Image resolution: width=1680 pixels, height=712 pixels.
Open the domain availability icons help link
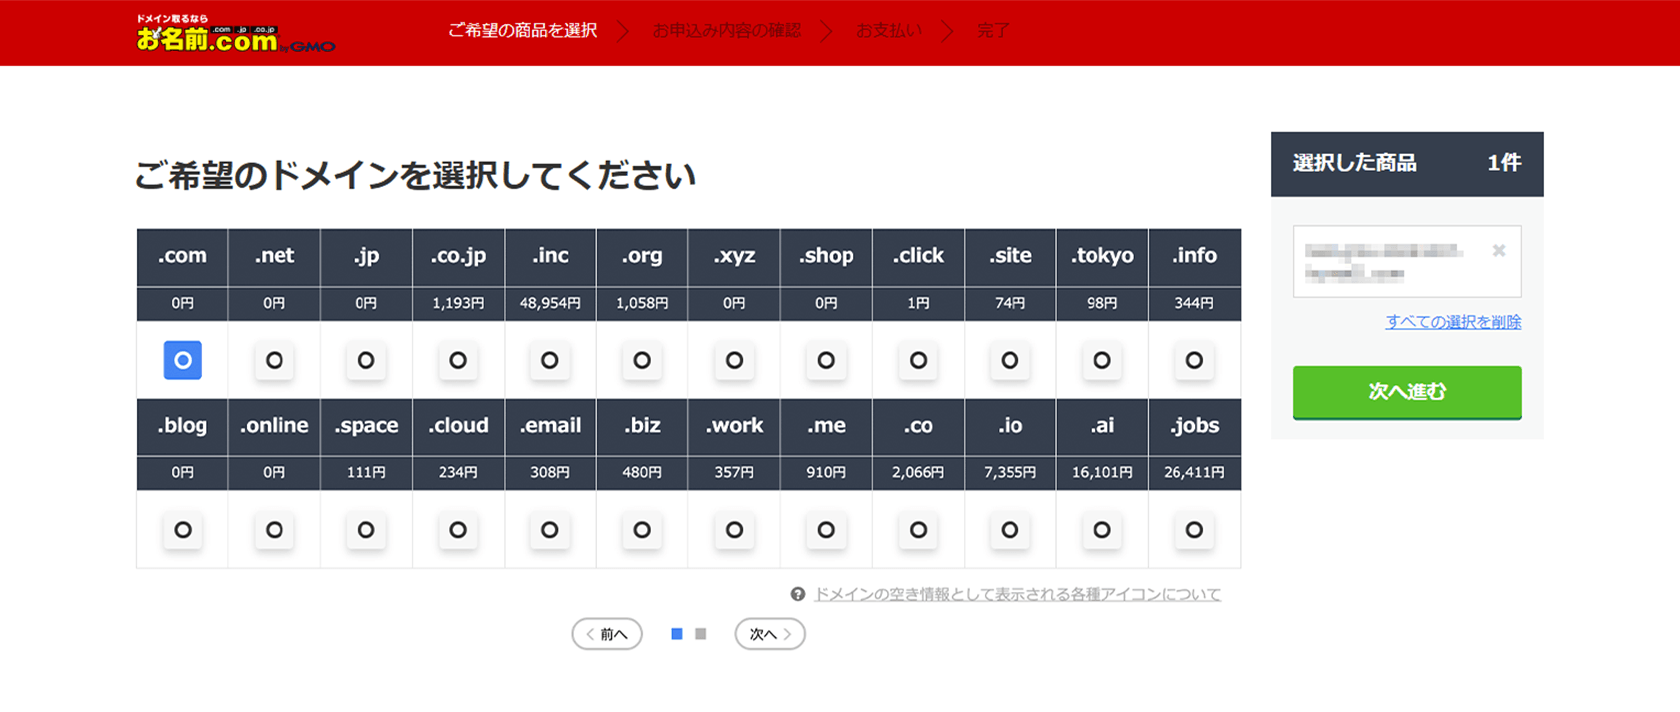click(1017, 594)
